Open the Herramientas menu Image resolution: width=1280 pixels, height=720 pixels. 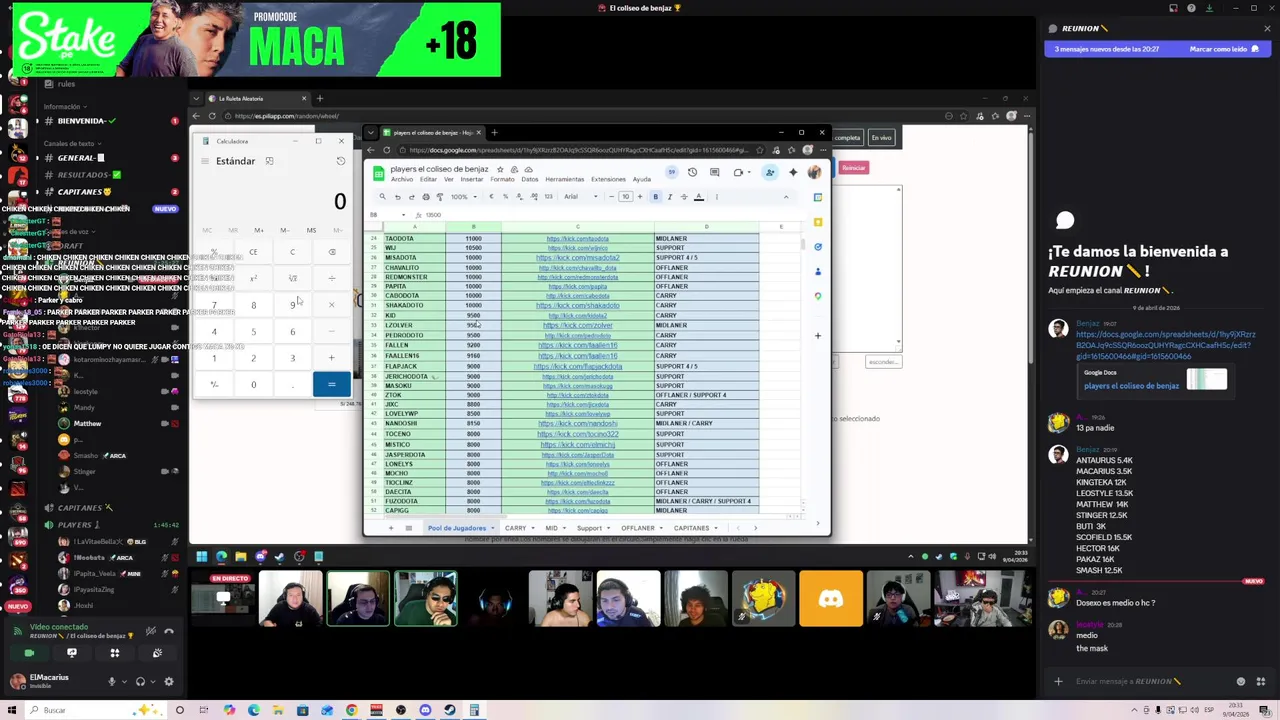click(565, 179)
